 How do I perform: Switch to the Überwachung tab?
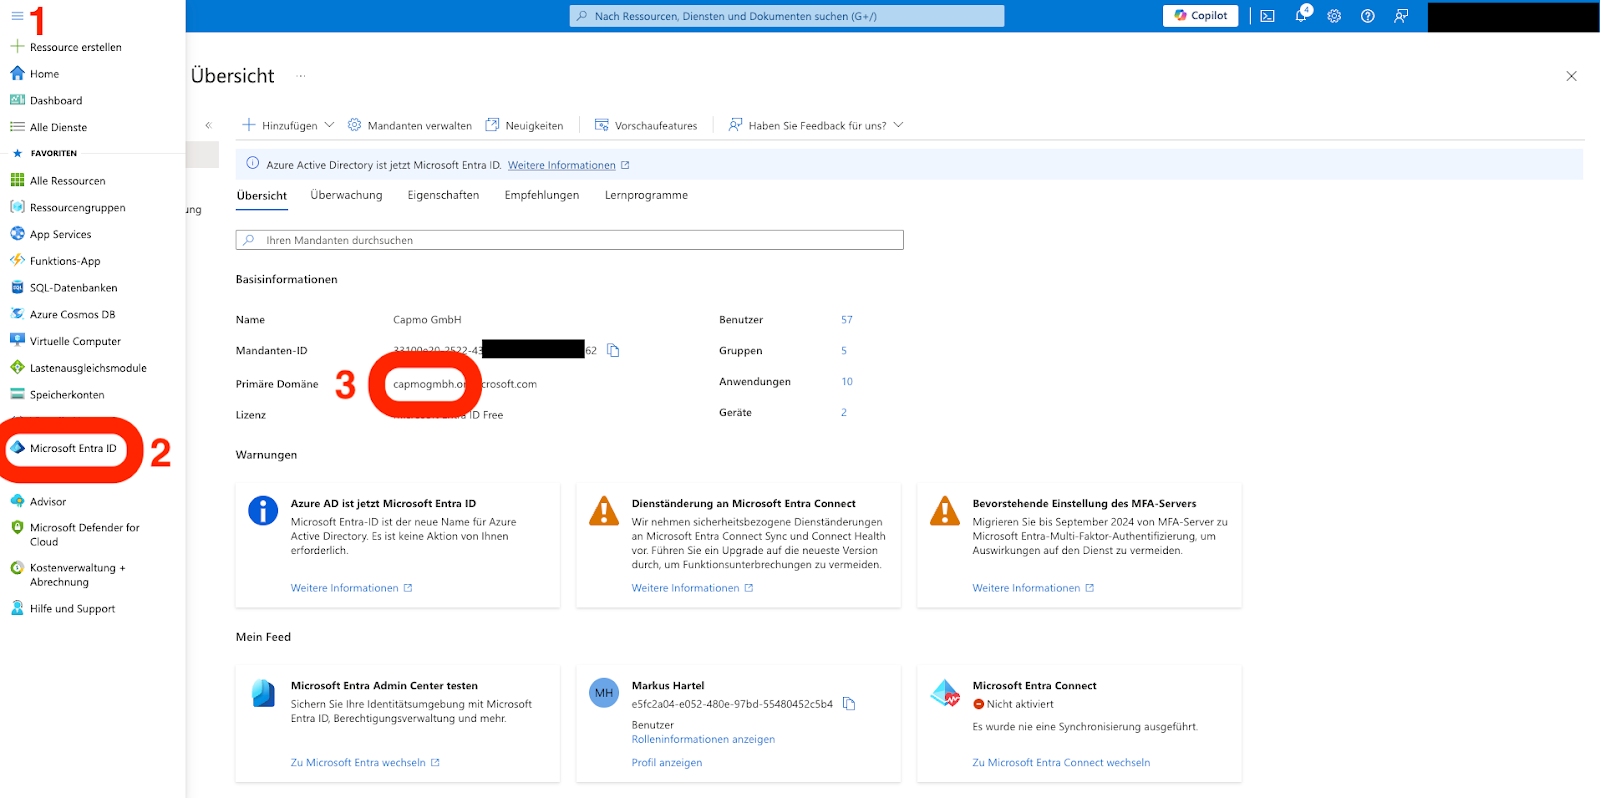(x=346, y=195)
